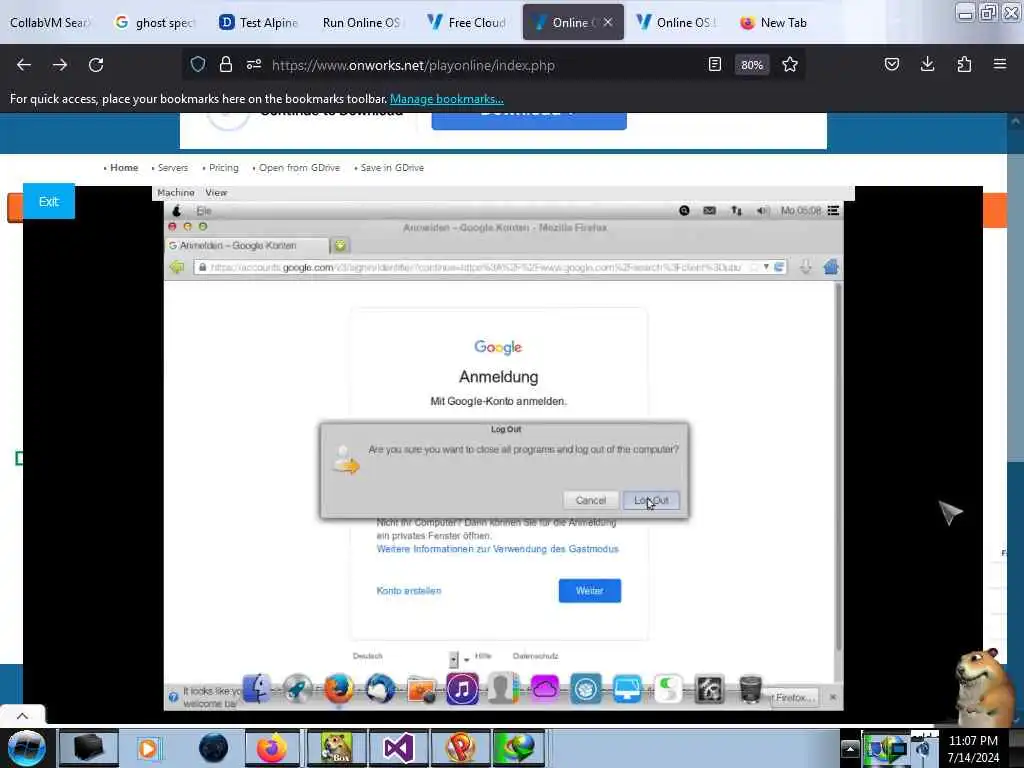The image size is (1024, 768).
Task: Show hidden Windows tray icons arrow
Action: [850, 748]
